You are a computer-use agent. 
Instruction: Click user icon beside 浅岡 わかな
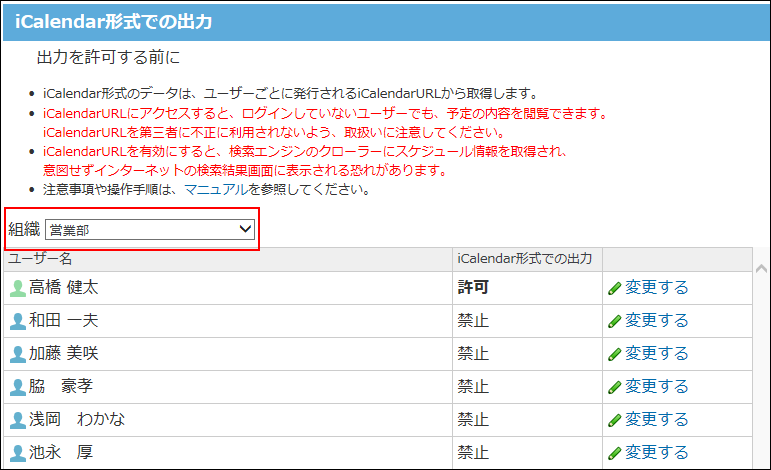[x=18, y=420]
